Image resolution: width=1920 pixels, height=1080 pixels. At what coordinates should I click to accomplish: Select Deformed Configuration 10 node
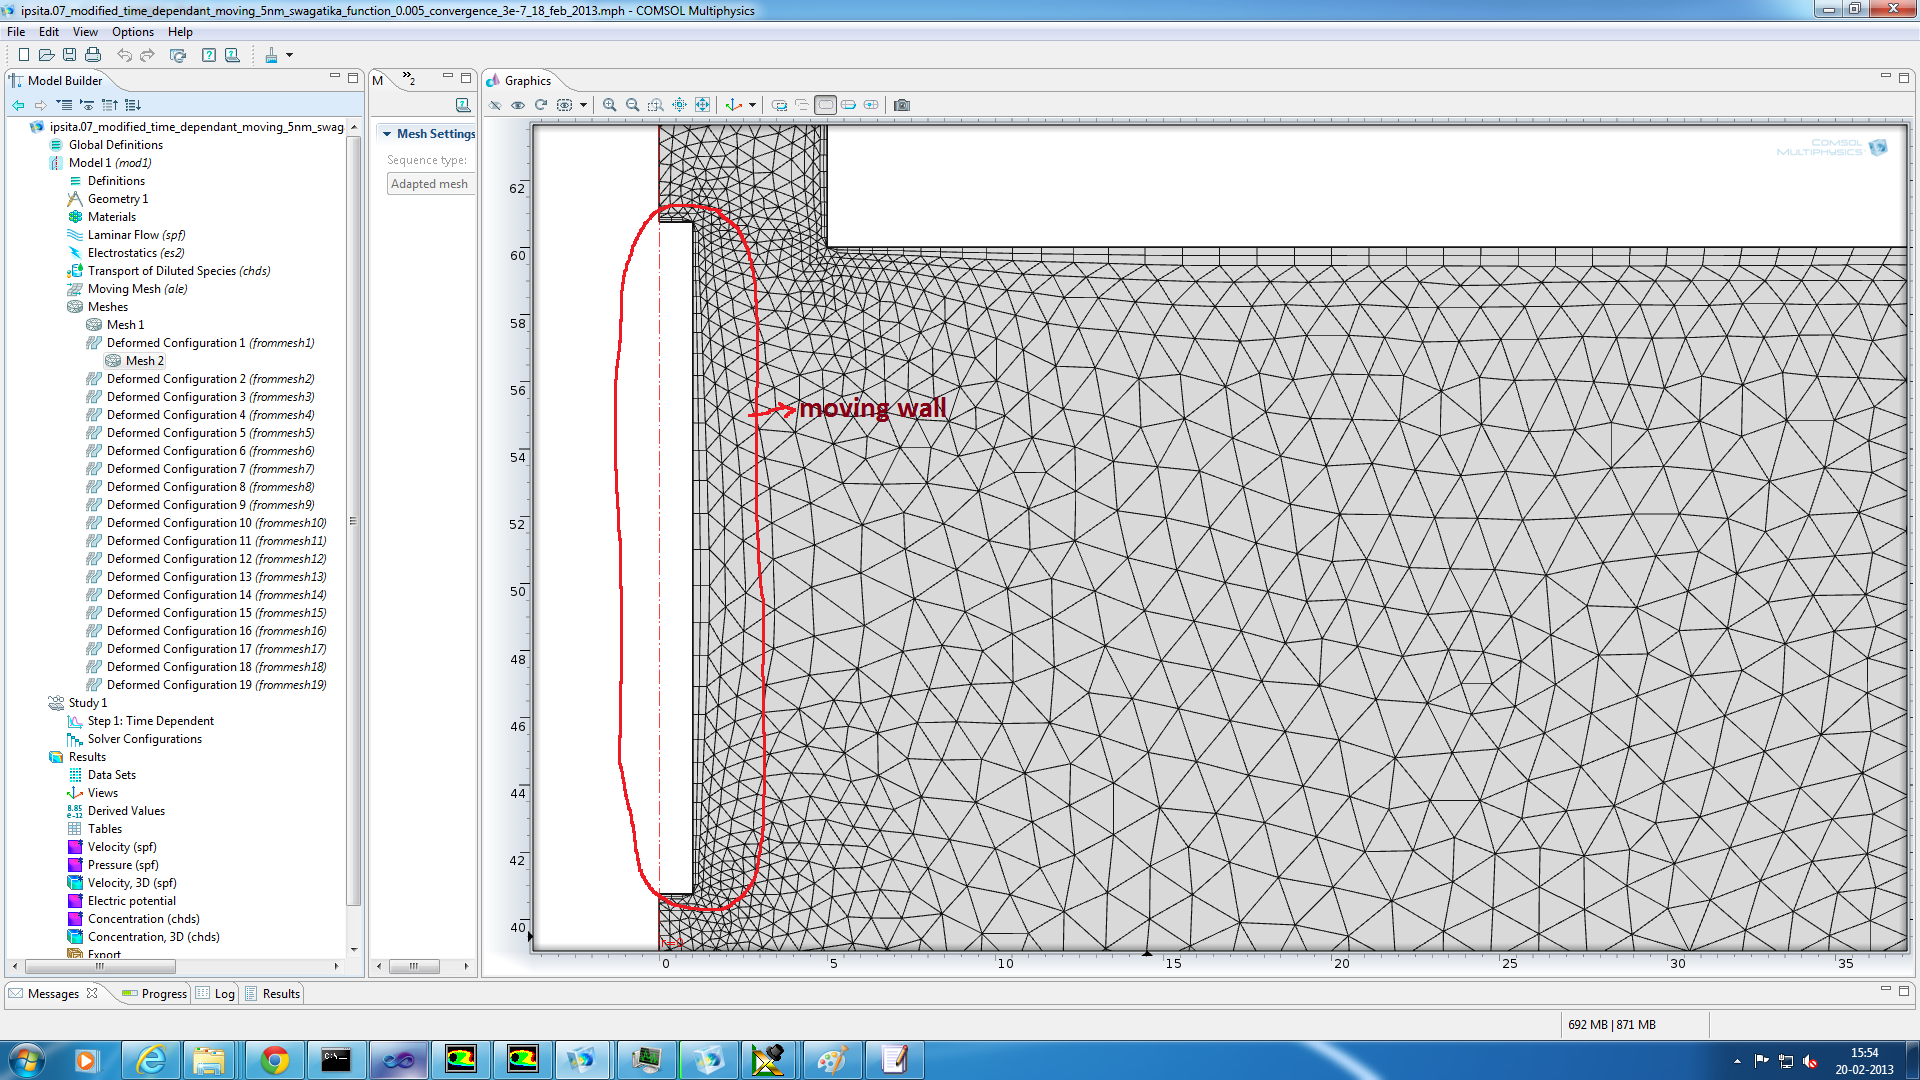click(x=179, y=523)
